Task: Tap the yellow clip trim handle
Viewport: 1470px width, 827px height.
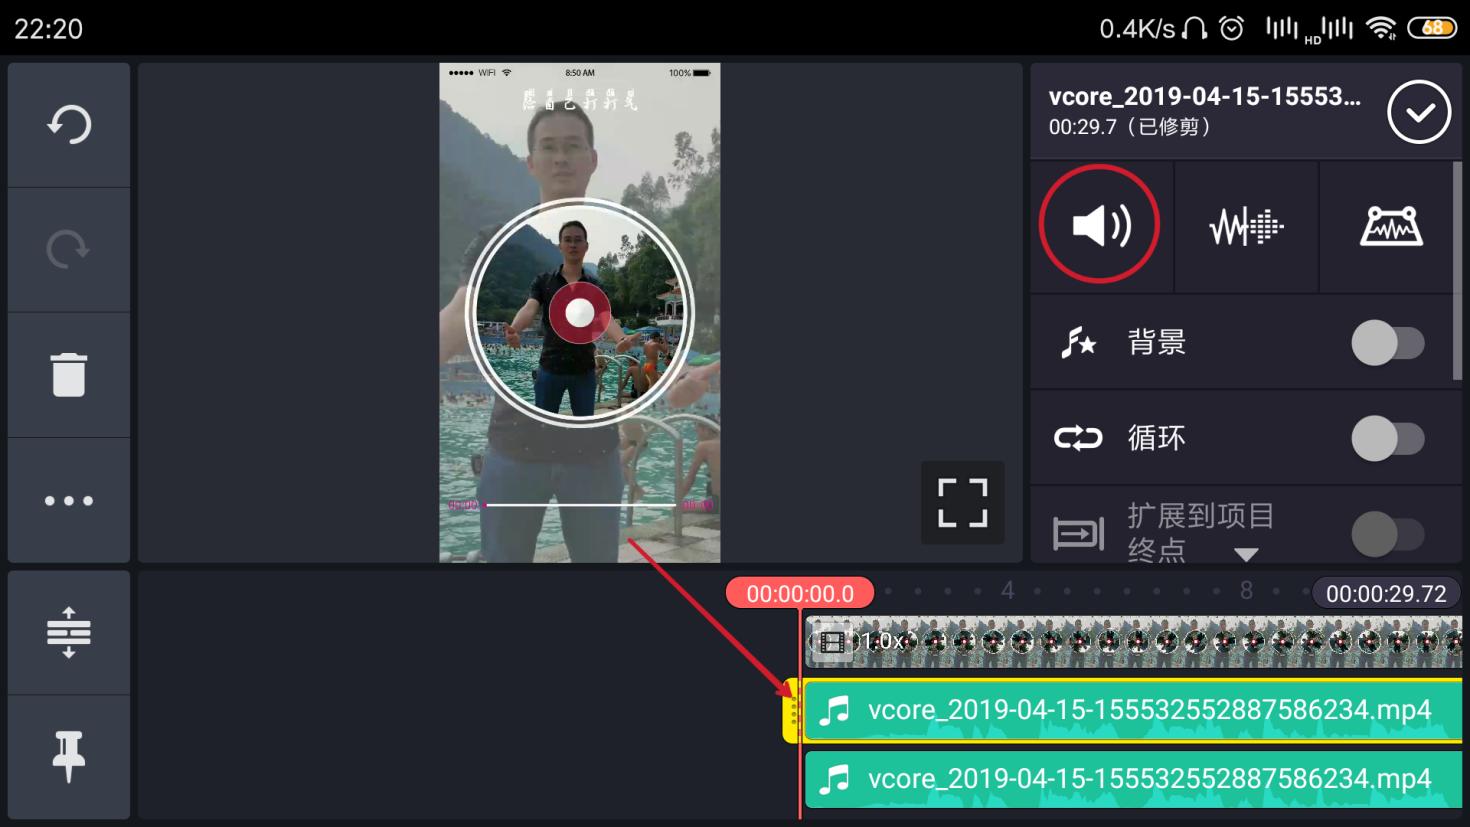Action: (792, 712)
